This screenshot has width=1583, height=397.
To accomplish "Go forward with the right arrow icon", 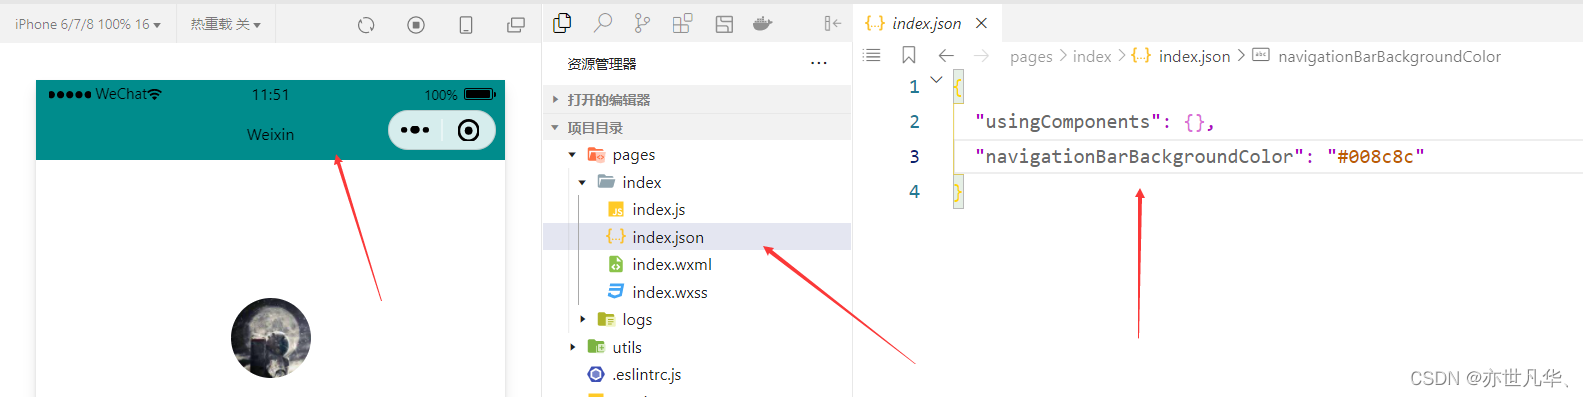I will click(x=982, y=56).
